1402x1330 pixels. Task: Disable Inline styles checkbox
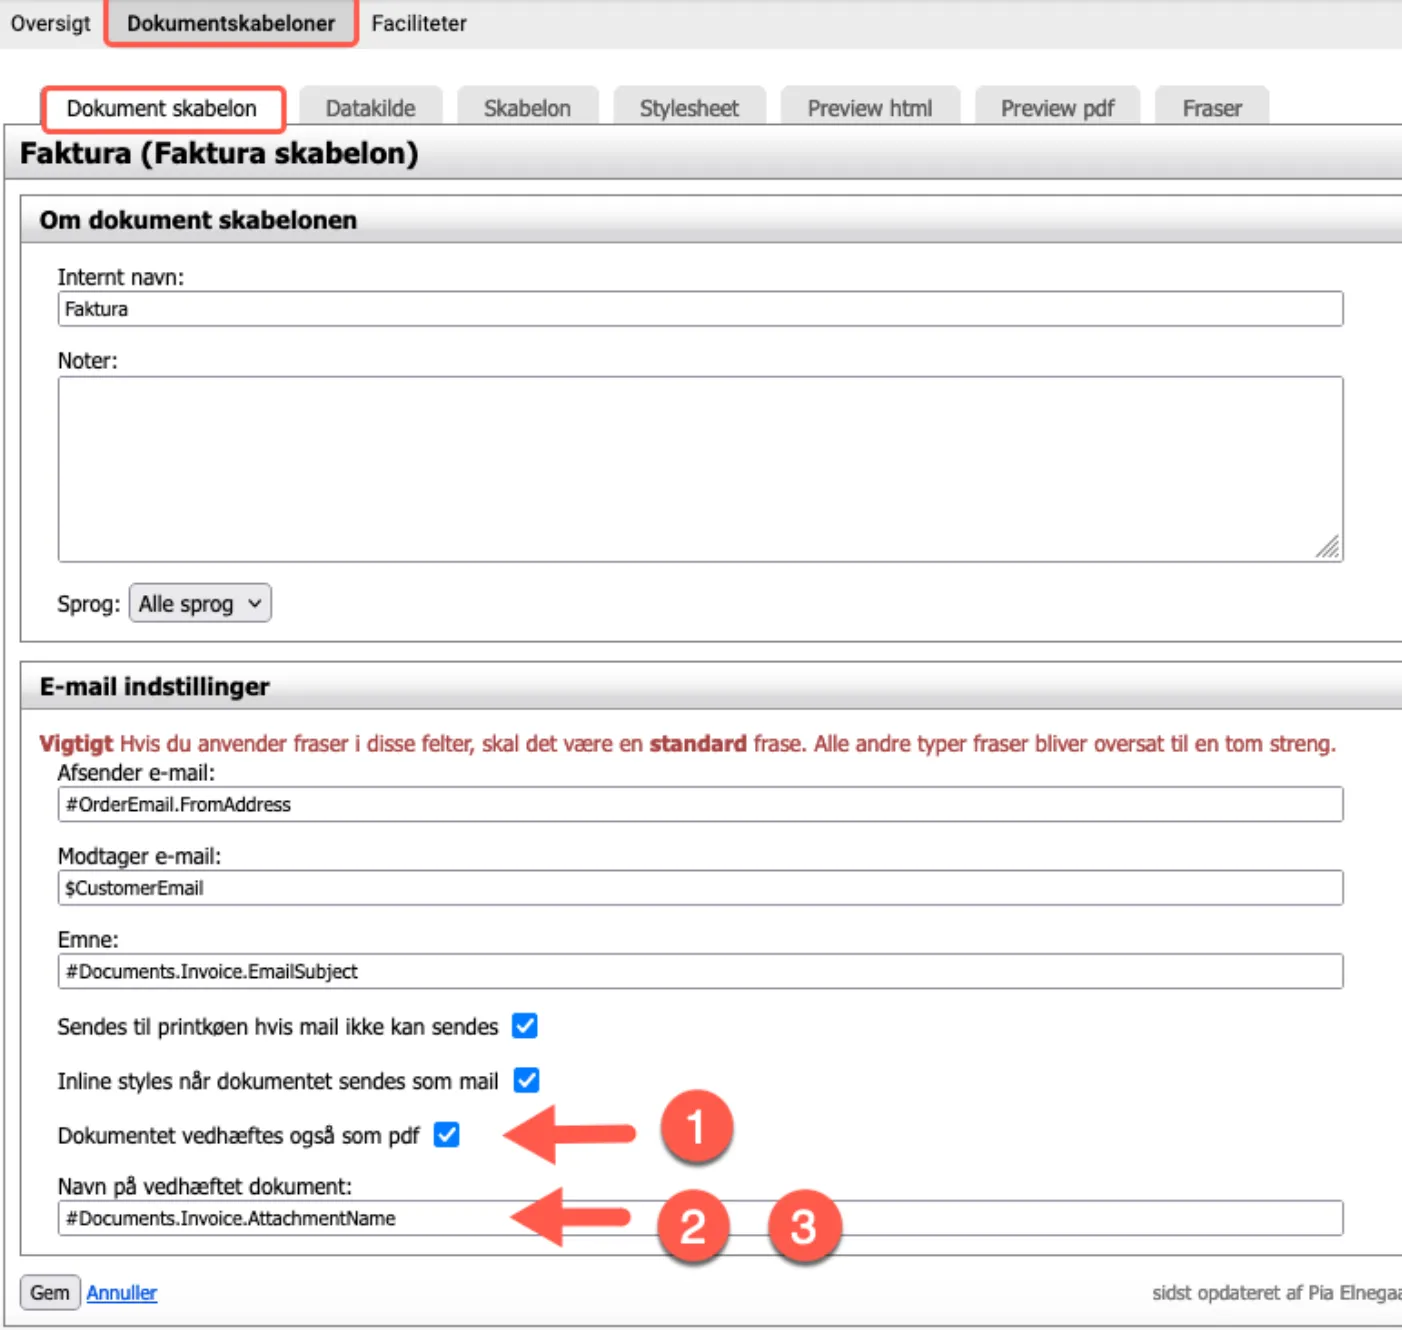(526, 1081)
